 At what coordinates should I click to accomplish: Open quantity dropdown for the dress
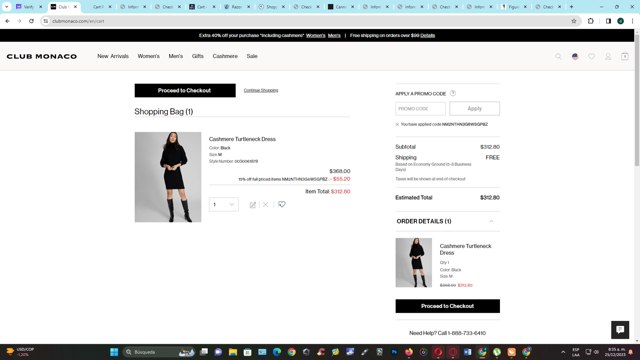(x=224, y=204)
